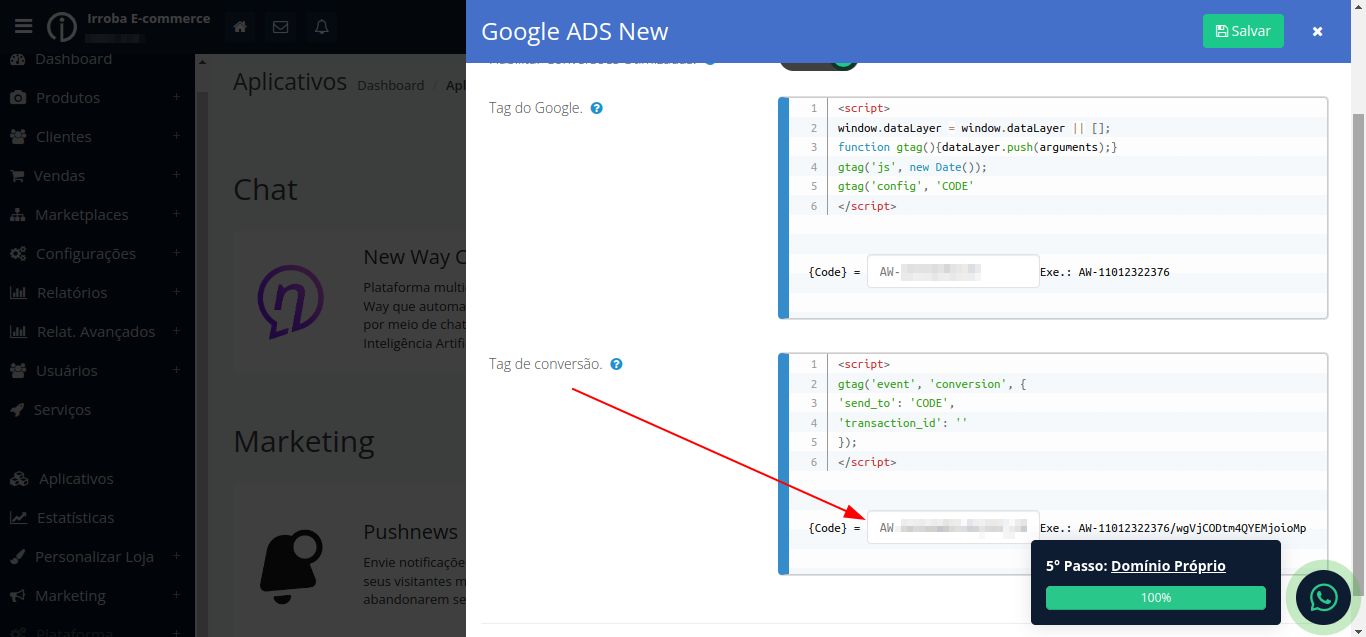Expand the Personalizar Loja plus sign

click(x=176, y=556)
